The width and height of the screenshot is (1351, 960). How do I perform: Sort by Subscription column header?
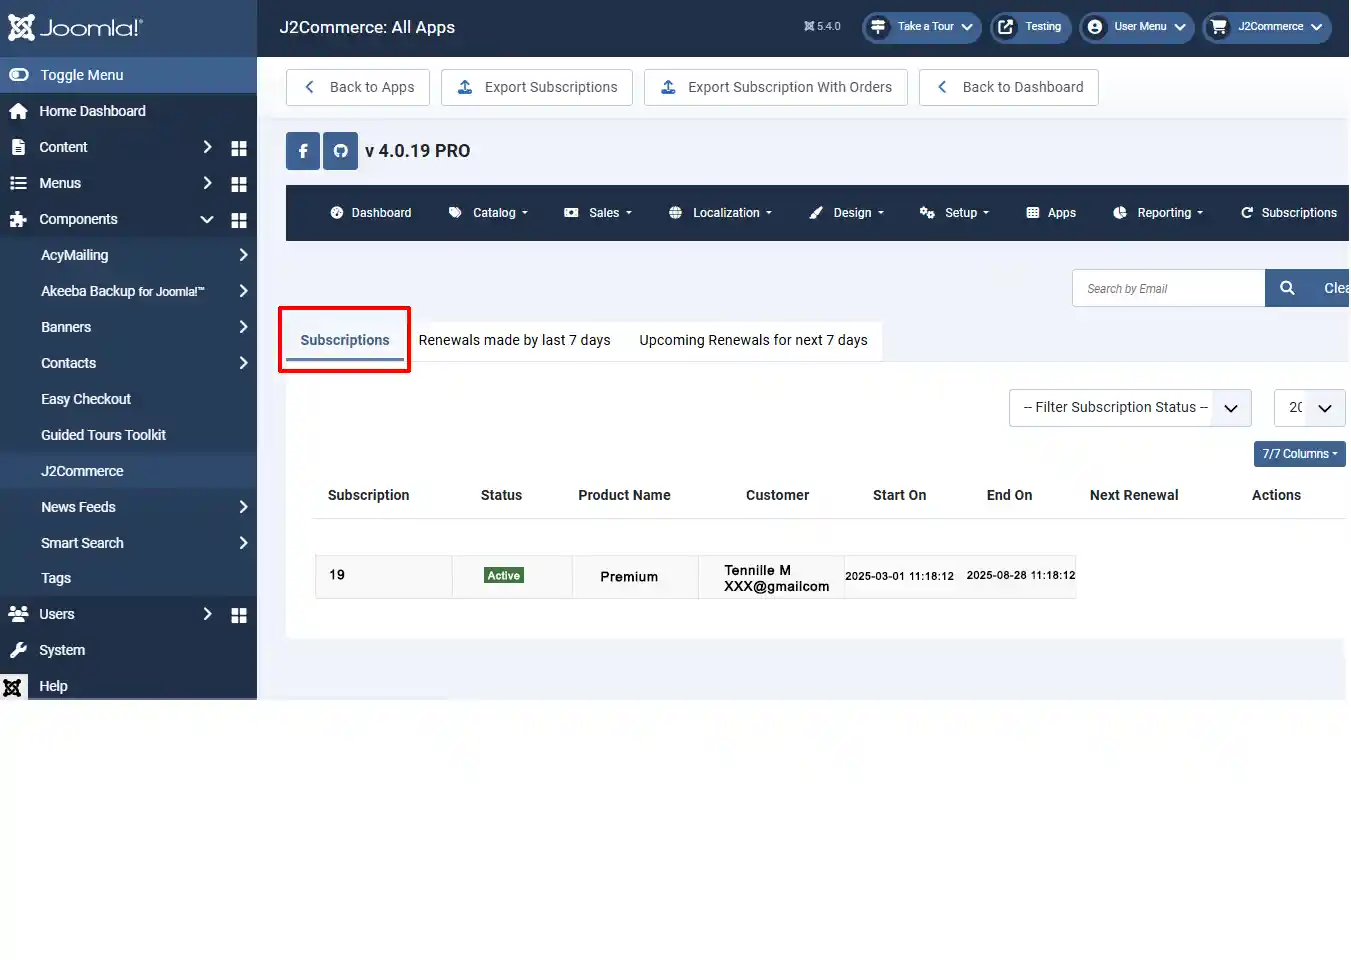(x=368, y=495)
